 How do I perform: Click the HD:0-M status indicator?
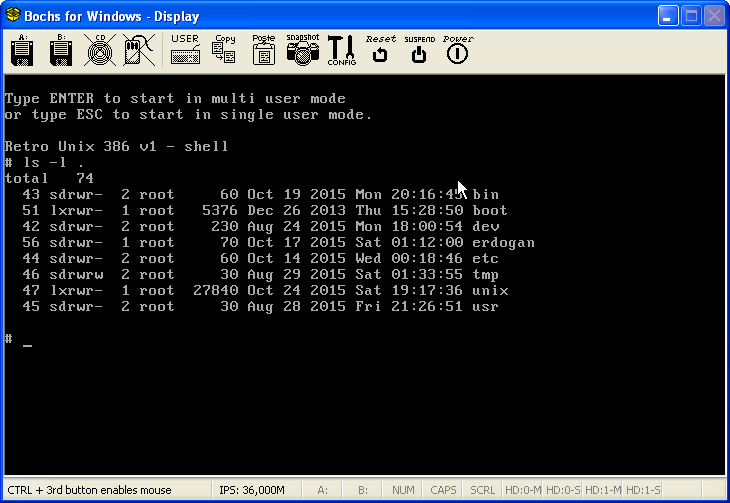click(x=521, y=490)
